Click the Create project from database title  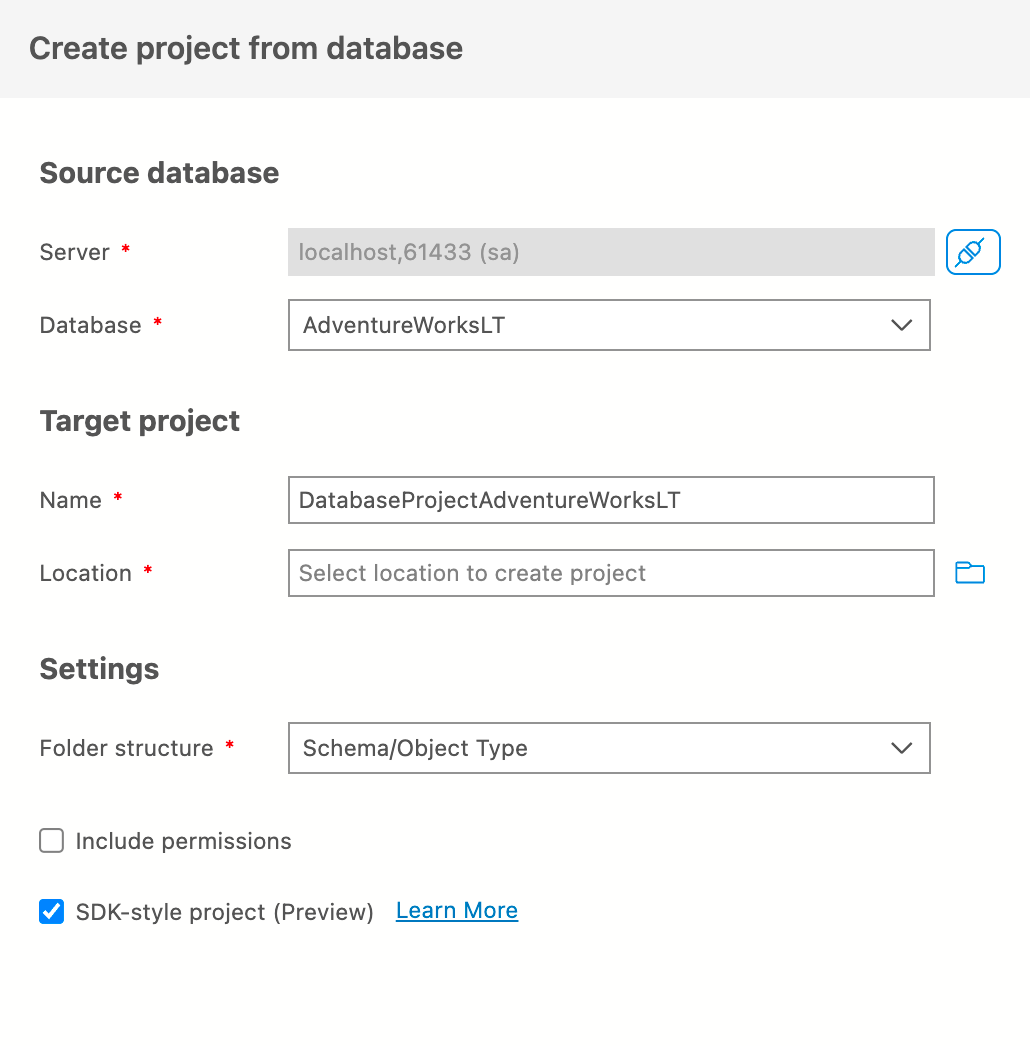(x=246, y=48)
